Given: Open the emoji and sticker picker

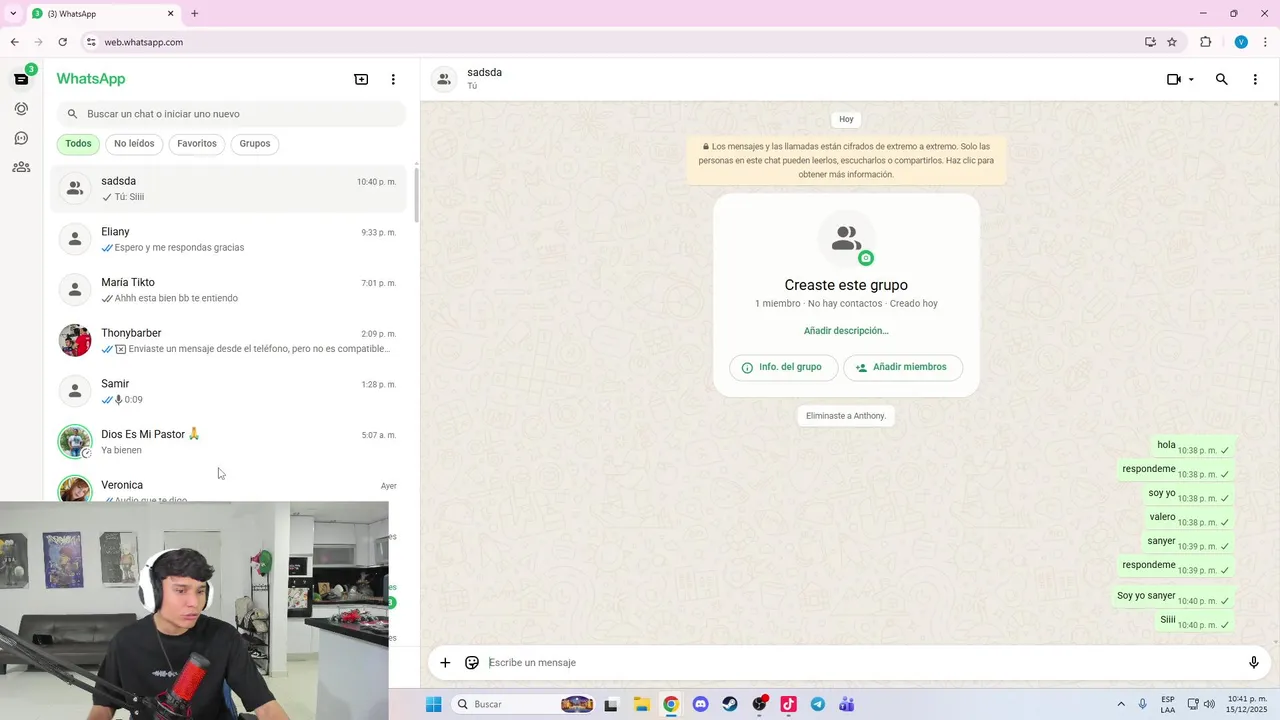Looking at the screenshot, I should (x=472, y=662).
